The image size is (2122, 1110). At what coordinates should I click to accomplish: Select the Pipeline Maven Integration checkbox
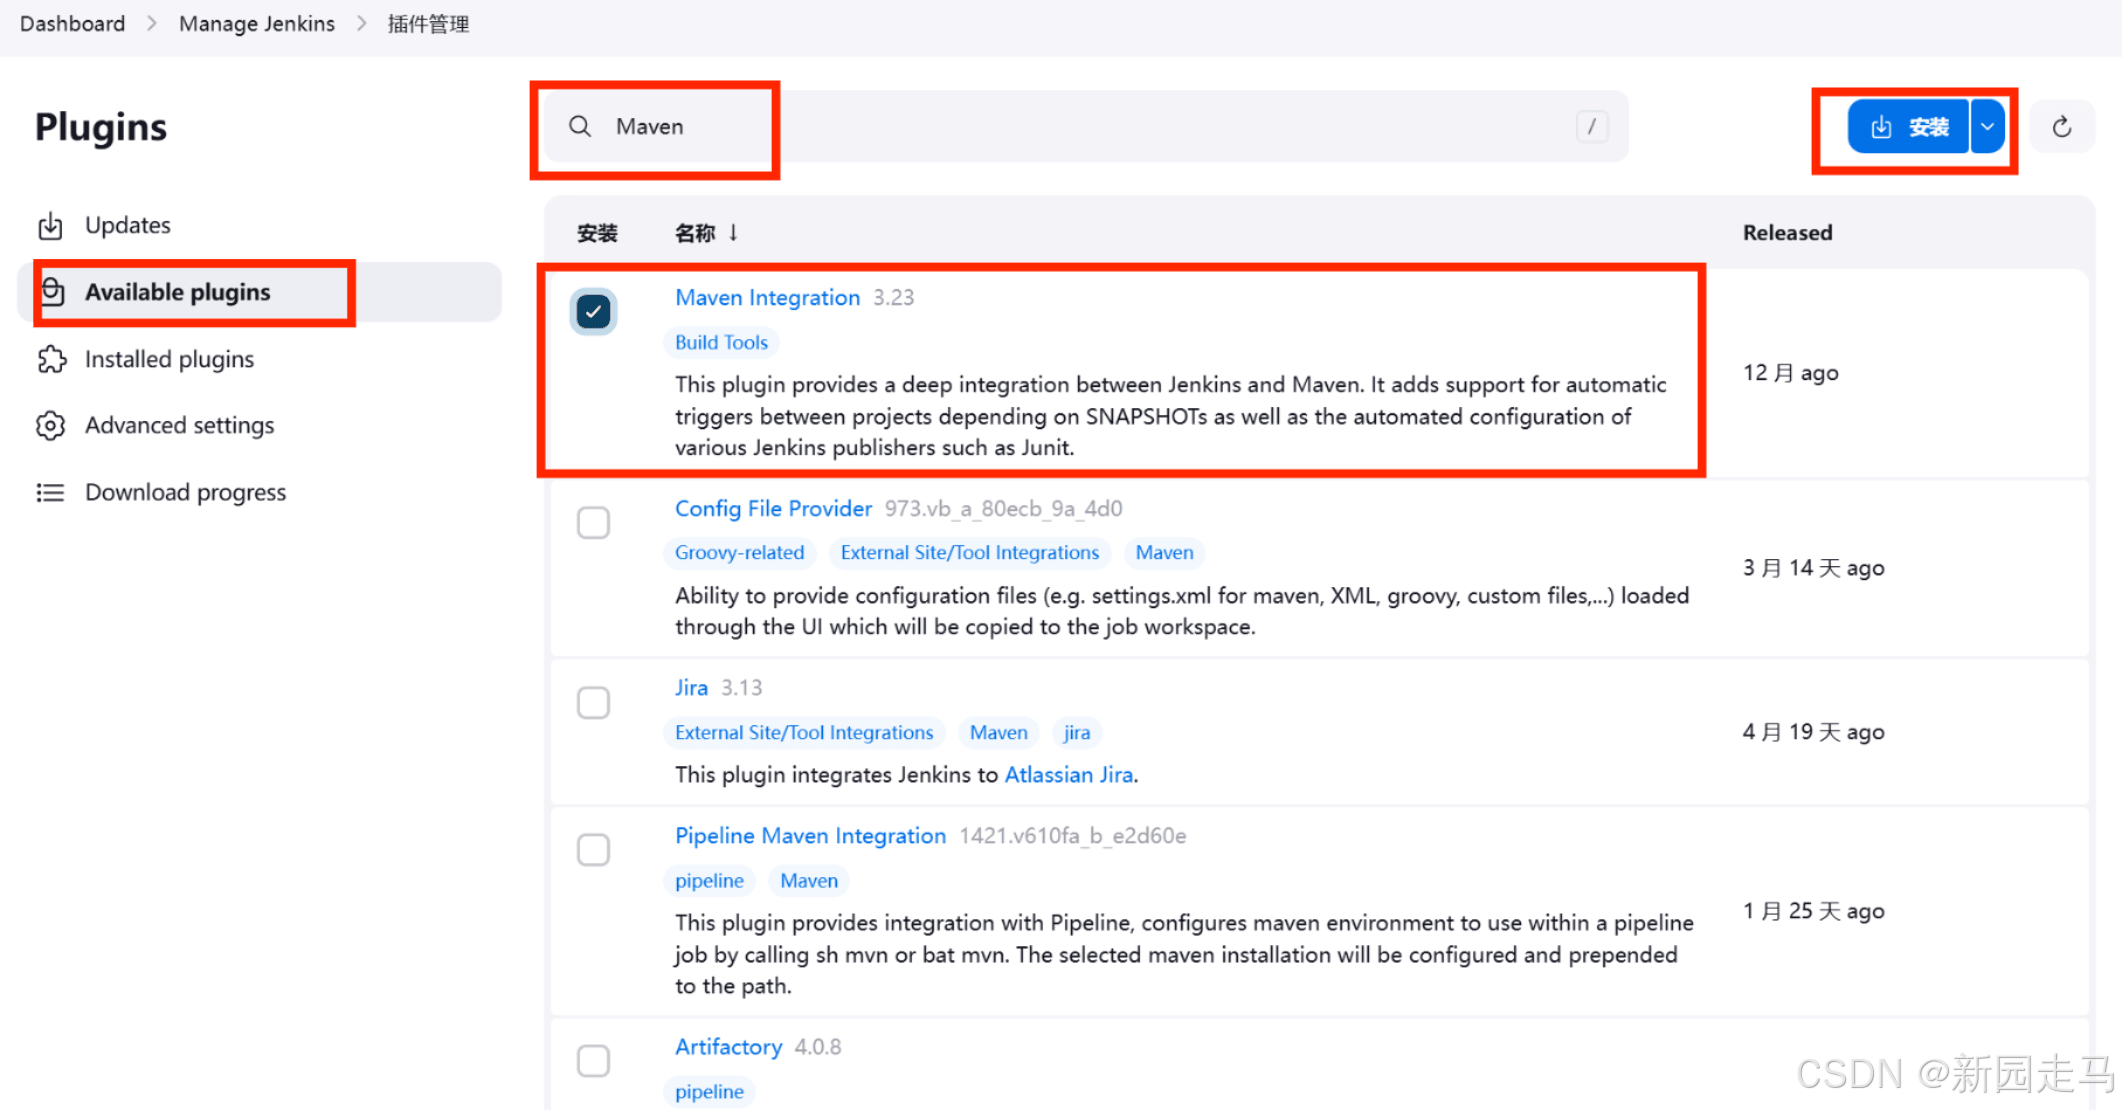[x=594, y=850]
